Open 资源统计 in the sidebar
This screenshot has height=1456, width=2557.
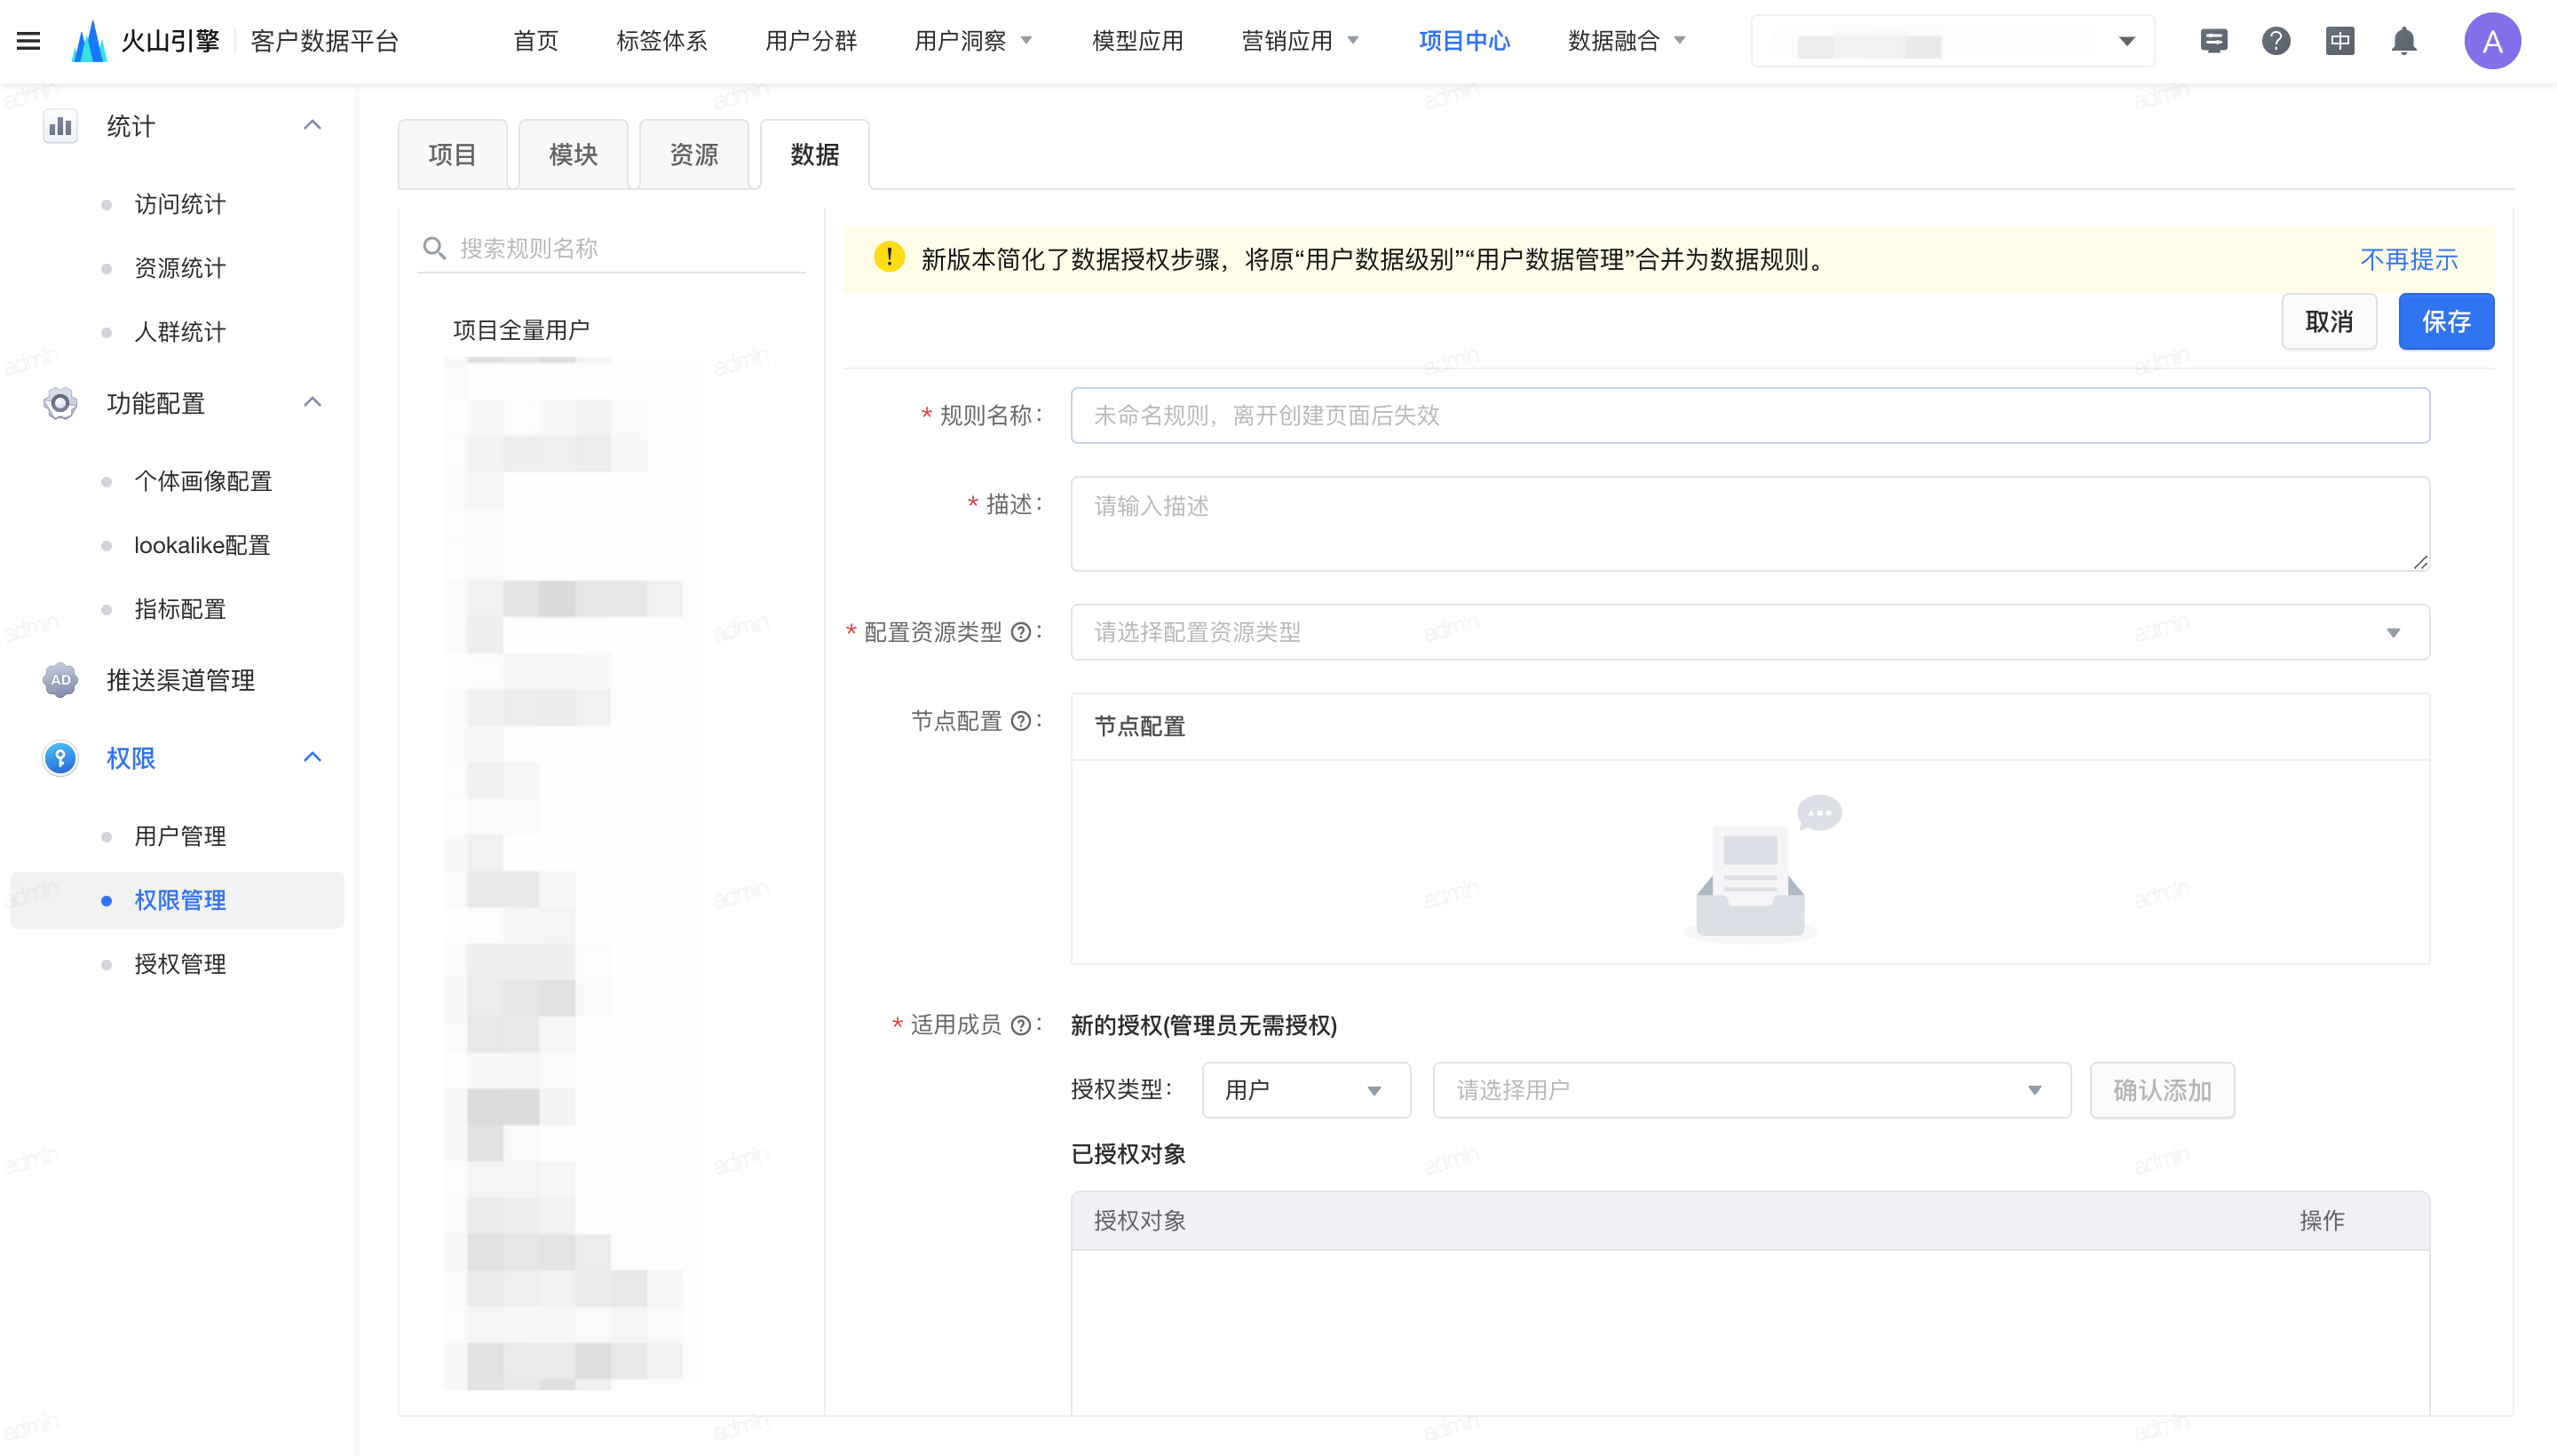click(180, 268)
